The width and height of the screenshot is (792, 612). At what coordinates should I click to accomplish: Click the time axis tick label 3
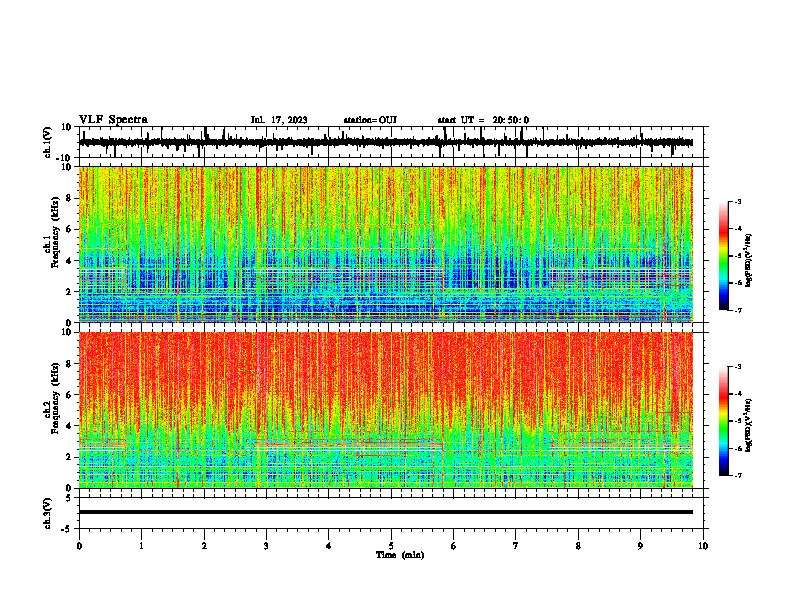click(266, 546)
